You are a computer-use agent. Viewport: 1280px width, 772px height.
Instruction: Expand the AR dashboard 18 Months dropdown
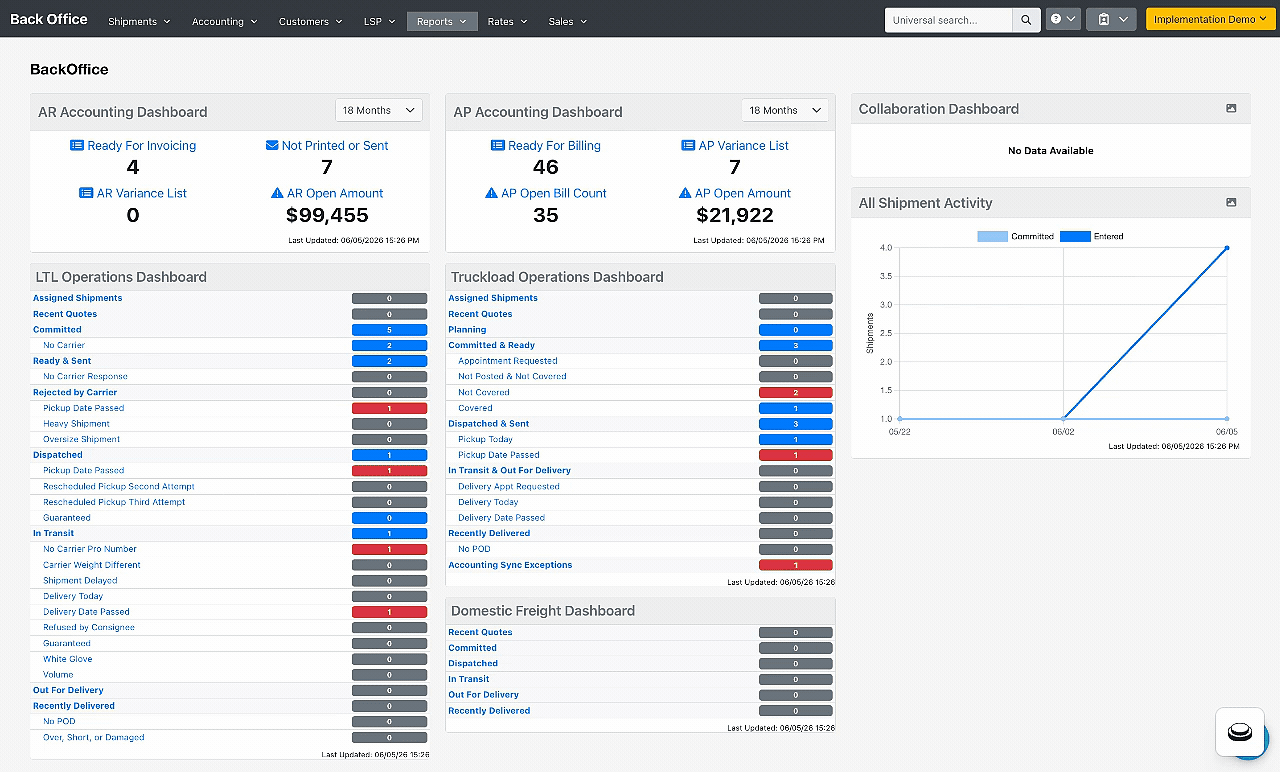(x=379, y=110)
